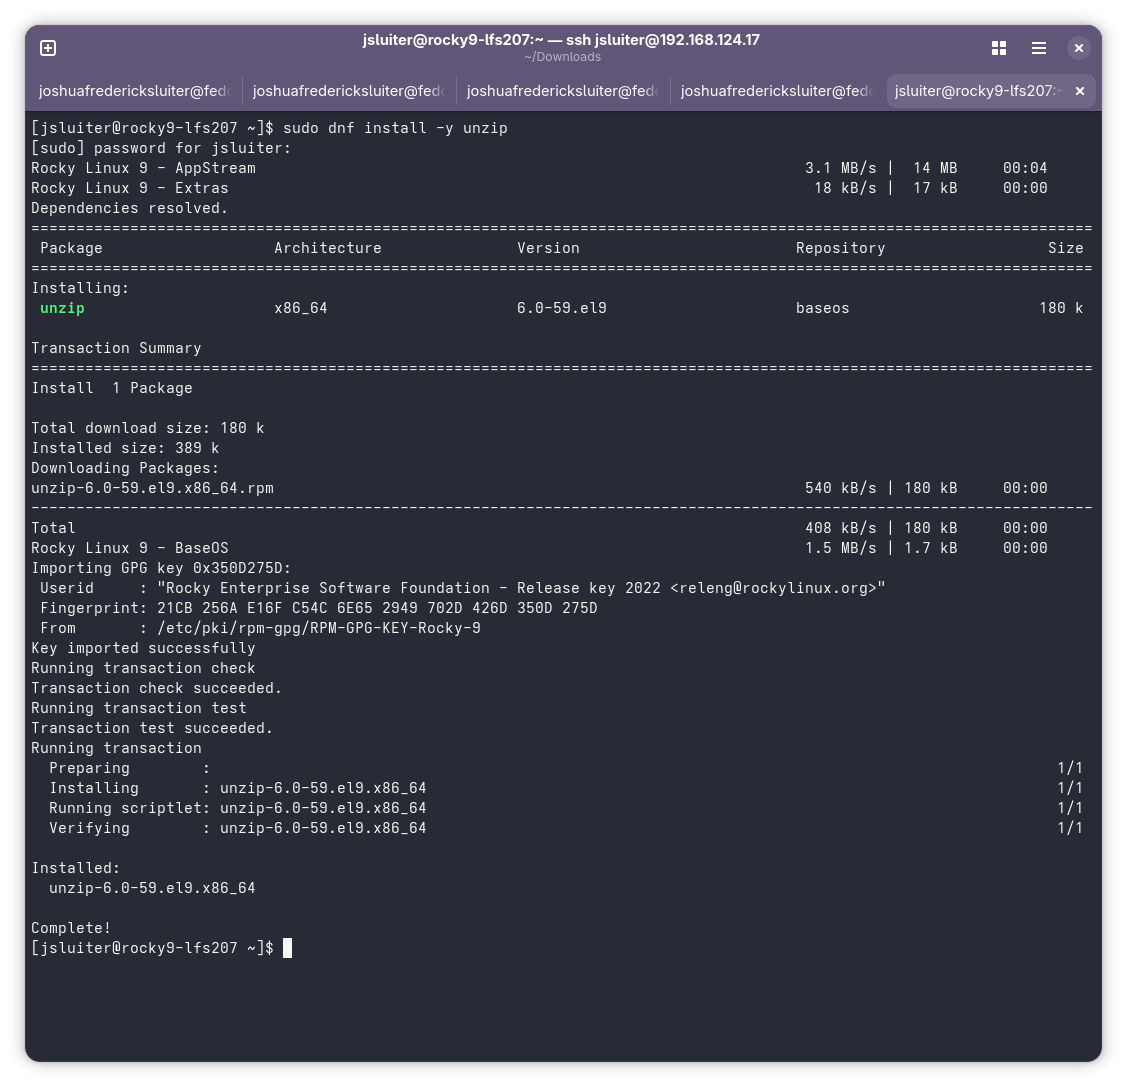Show the tab overview grid
Viewport: 1127px width, 1087px height.
998,47
